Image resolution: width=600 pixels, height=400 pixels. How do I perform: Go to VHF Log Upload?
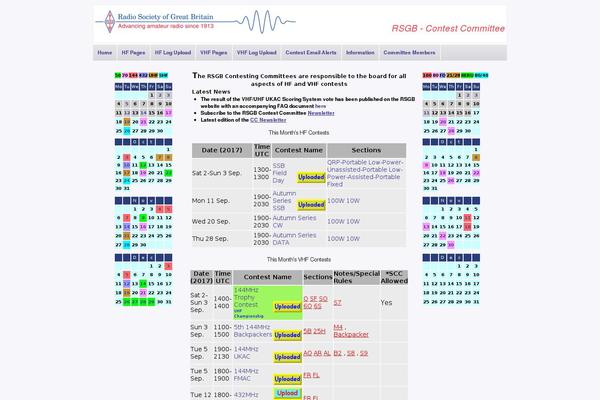pyautogui.click(x=256, y=53)
